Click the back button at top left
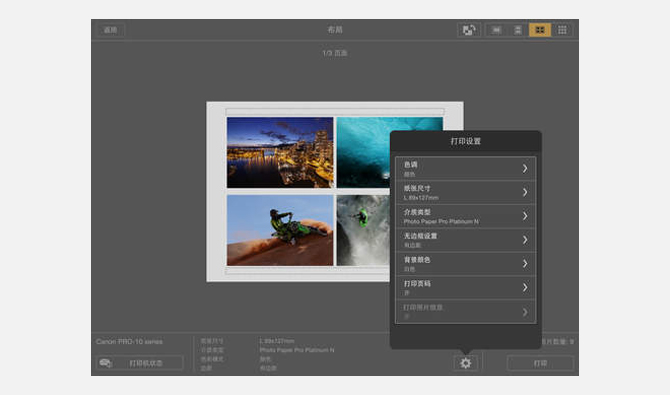This screenshot has width=670, height=395. click(110, 30)
